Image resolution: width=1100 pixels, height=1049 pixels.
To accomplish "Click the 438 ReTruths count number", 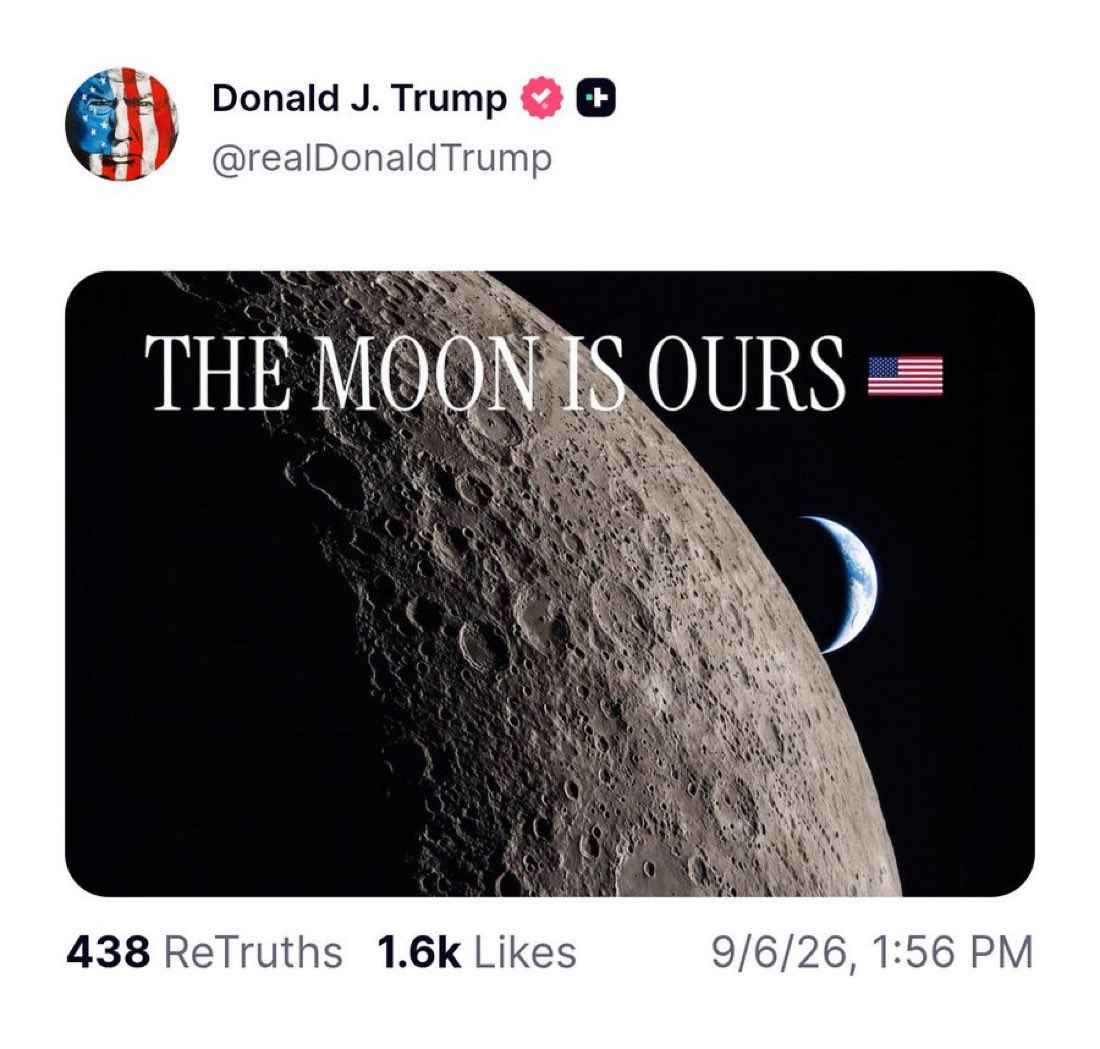I will (x=107, y=953).
